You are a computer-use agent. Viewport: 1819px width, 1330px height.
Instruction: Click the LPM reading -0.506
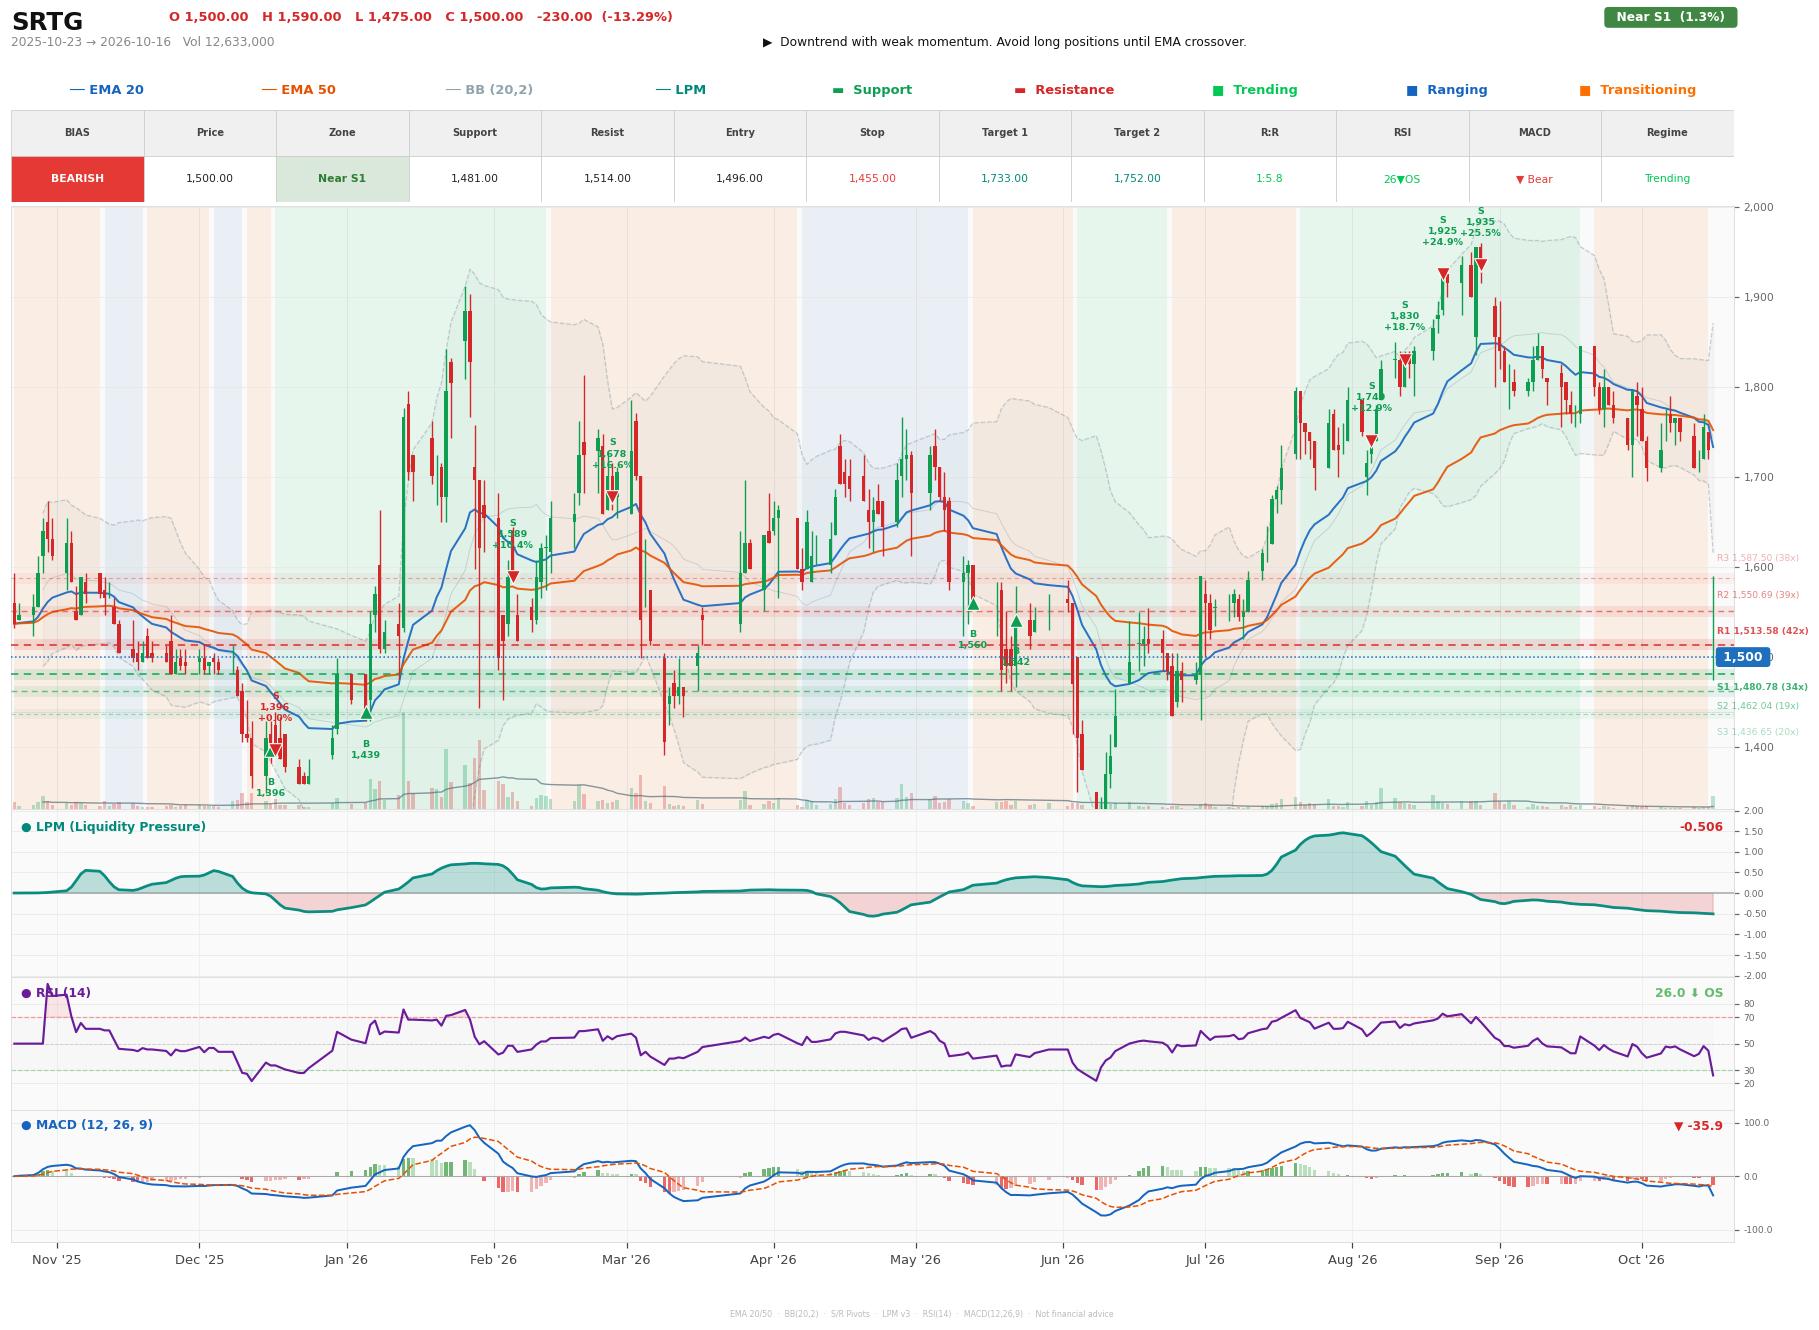(1701, 827)
